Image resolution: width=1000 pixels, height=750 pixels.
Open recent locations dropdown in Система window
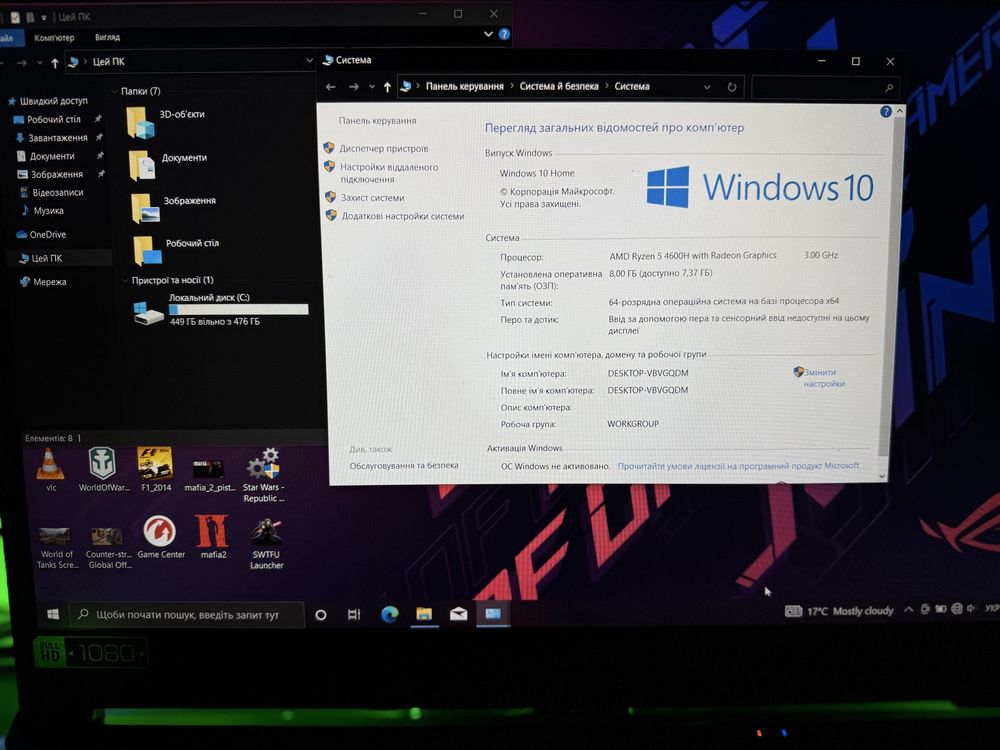372,87
